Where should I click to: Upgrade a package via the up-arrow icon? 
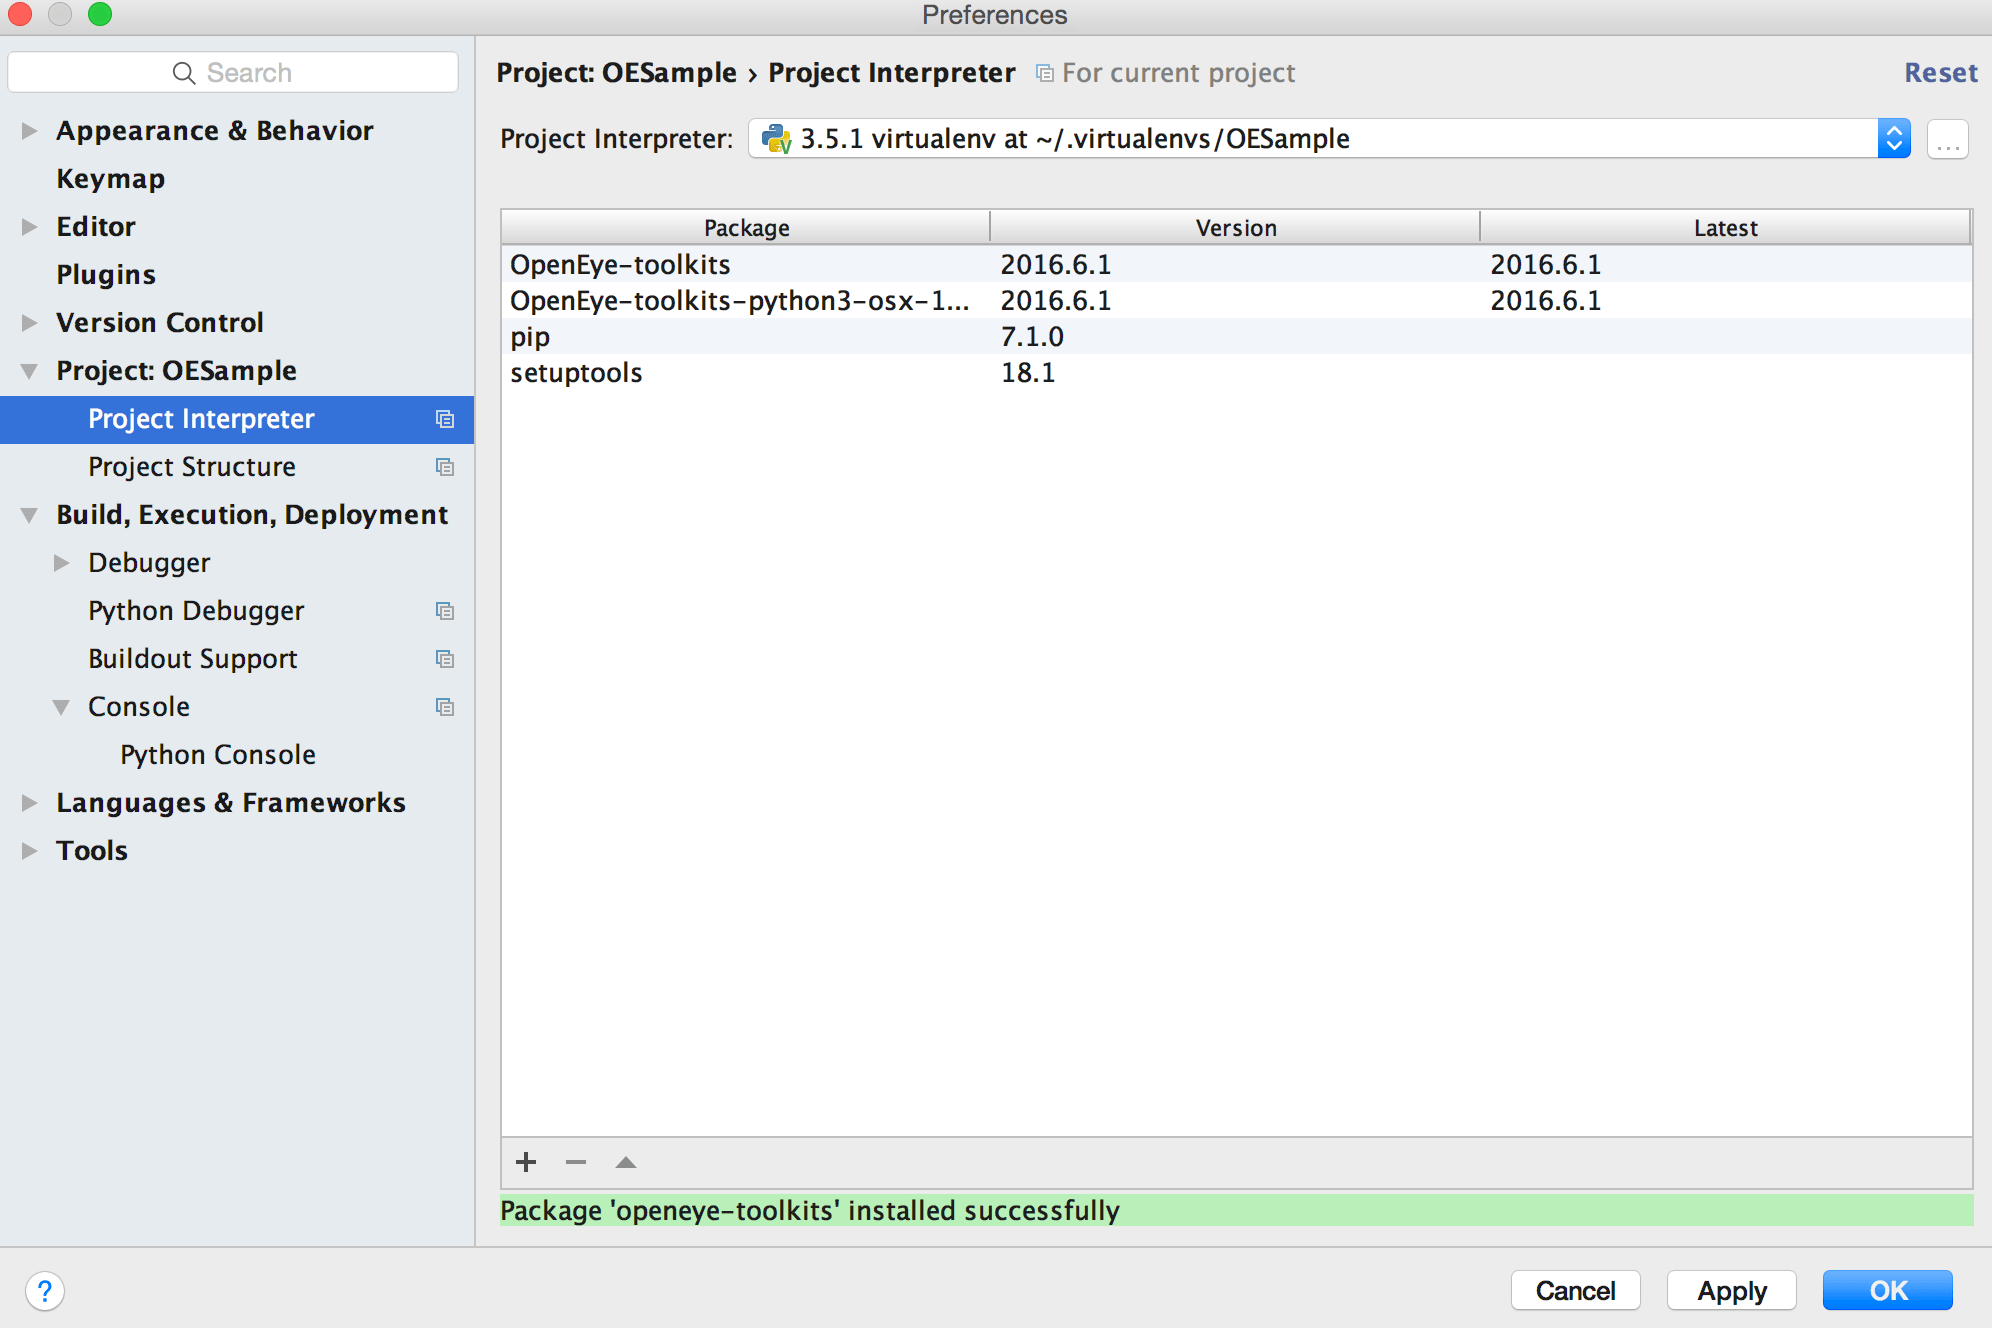625,1161
